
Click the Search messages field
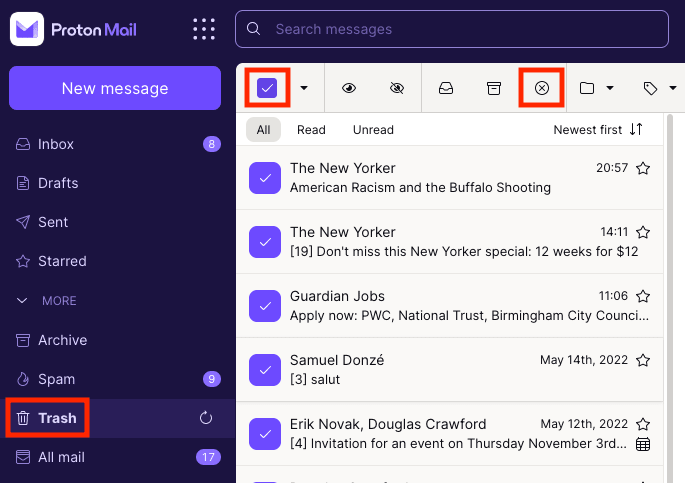pyautogui.click(x=452, y=29)
